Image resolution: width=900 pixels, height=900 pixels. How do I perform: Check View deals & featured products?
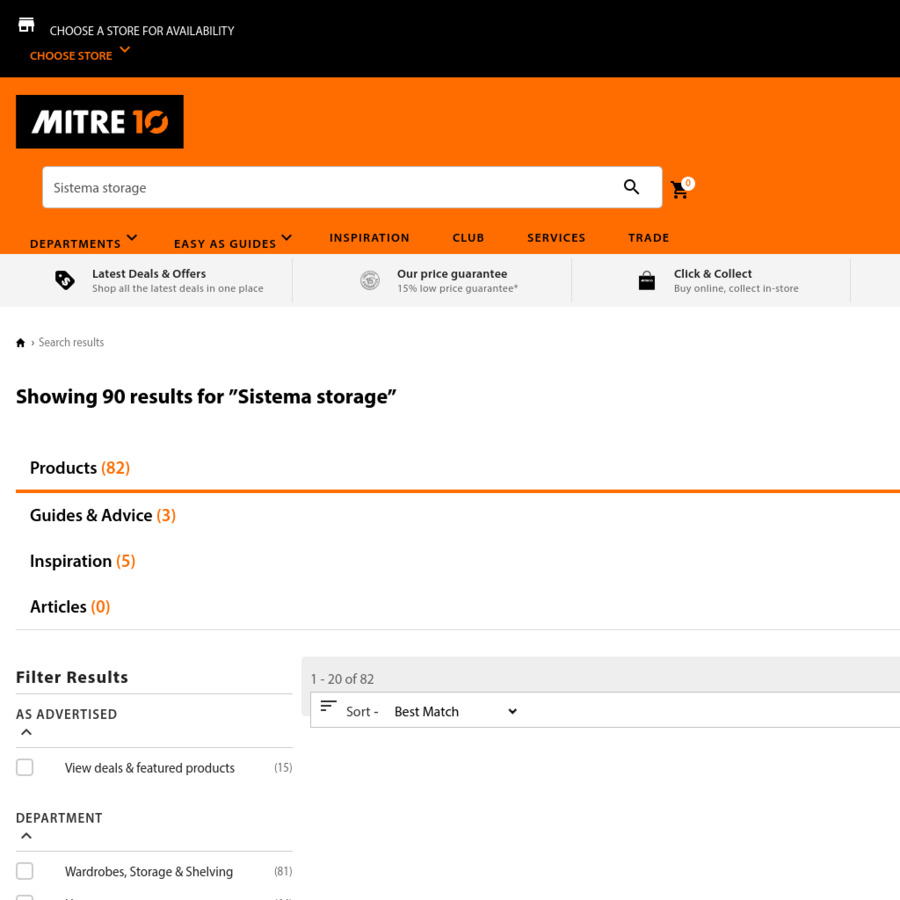tap(24, 767)
